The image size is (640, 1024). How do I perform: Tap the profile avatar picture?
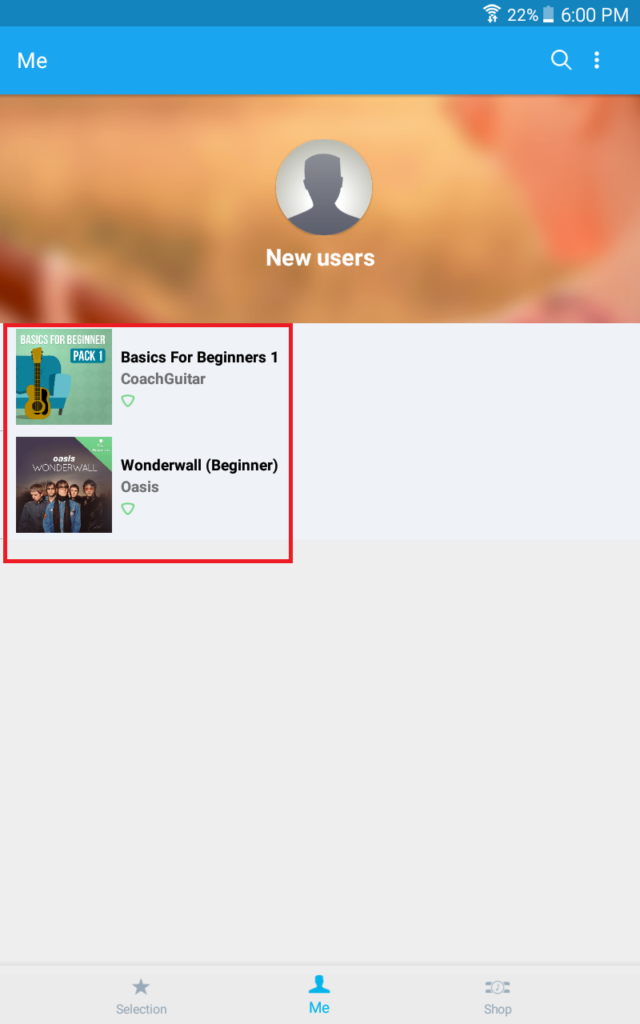pyautogui.click(x=323, y=187)
